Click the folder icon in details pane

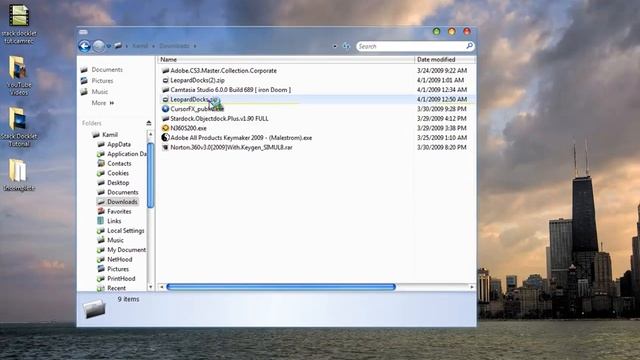click(x=94, y=309)
